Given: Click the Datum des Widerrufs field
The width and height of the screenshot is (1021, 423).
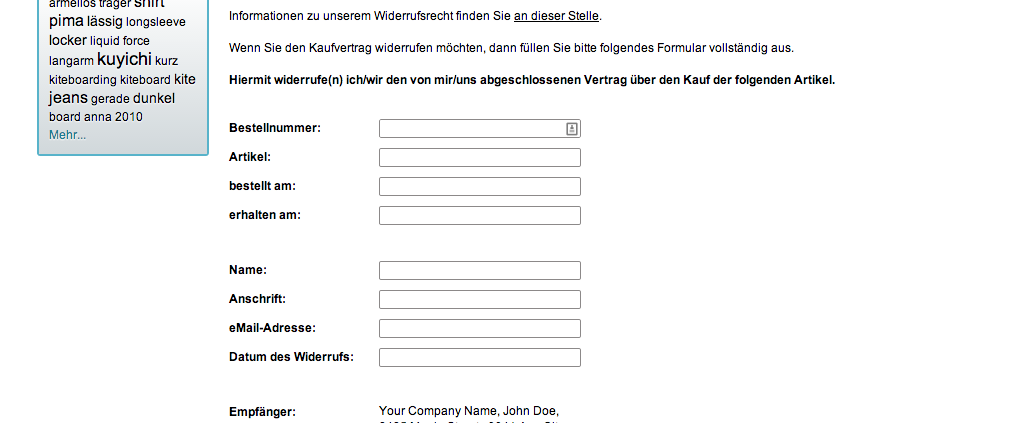Looking at the screenshot, I should click(x=479, y=357).
